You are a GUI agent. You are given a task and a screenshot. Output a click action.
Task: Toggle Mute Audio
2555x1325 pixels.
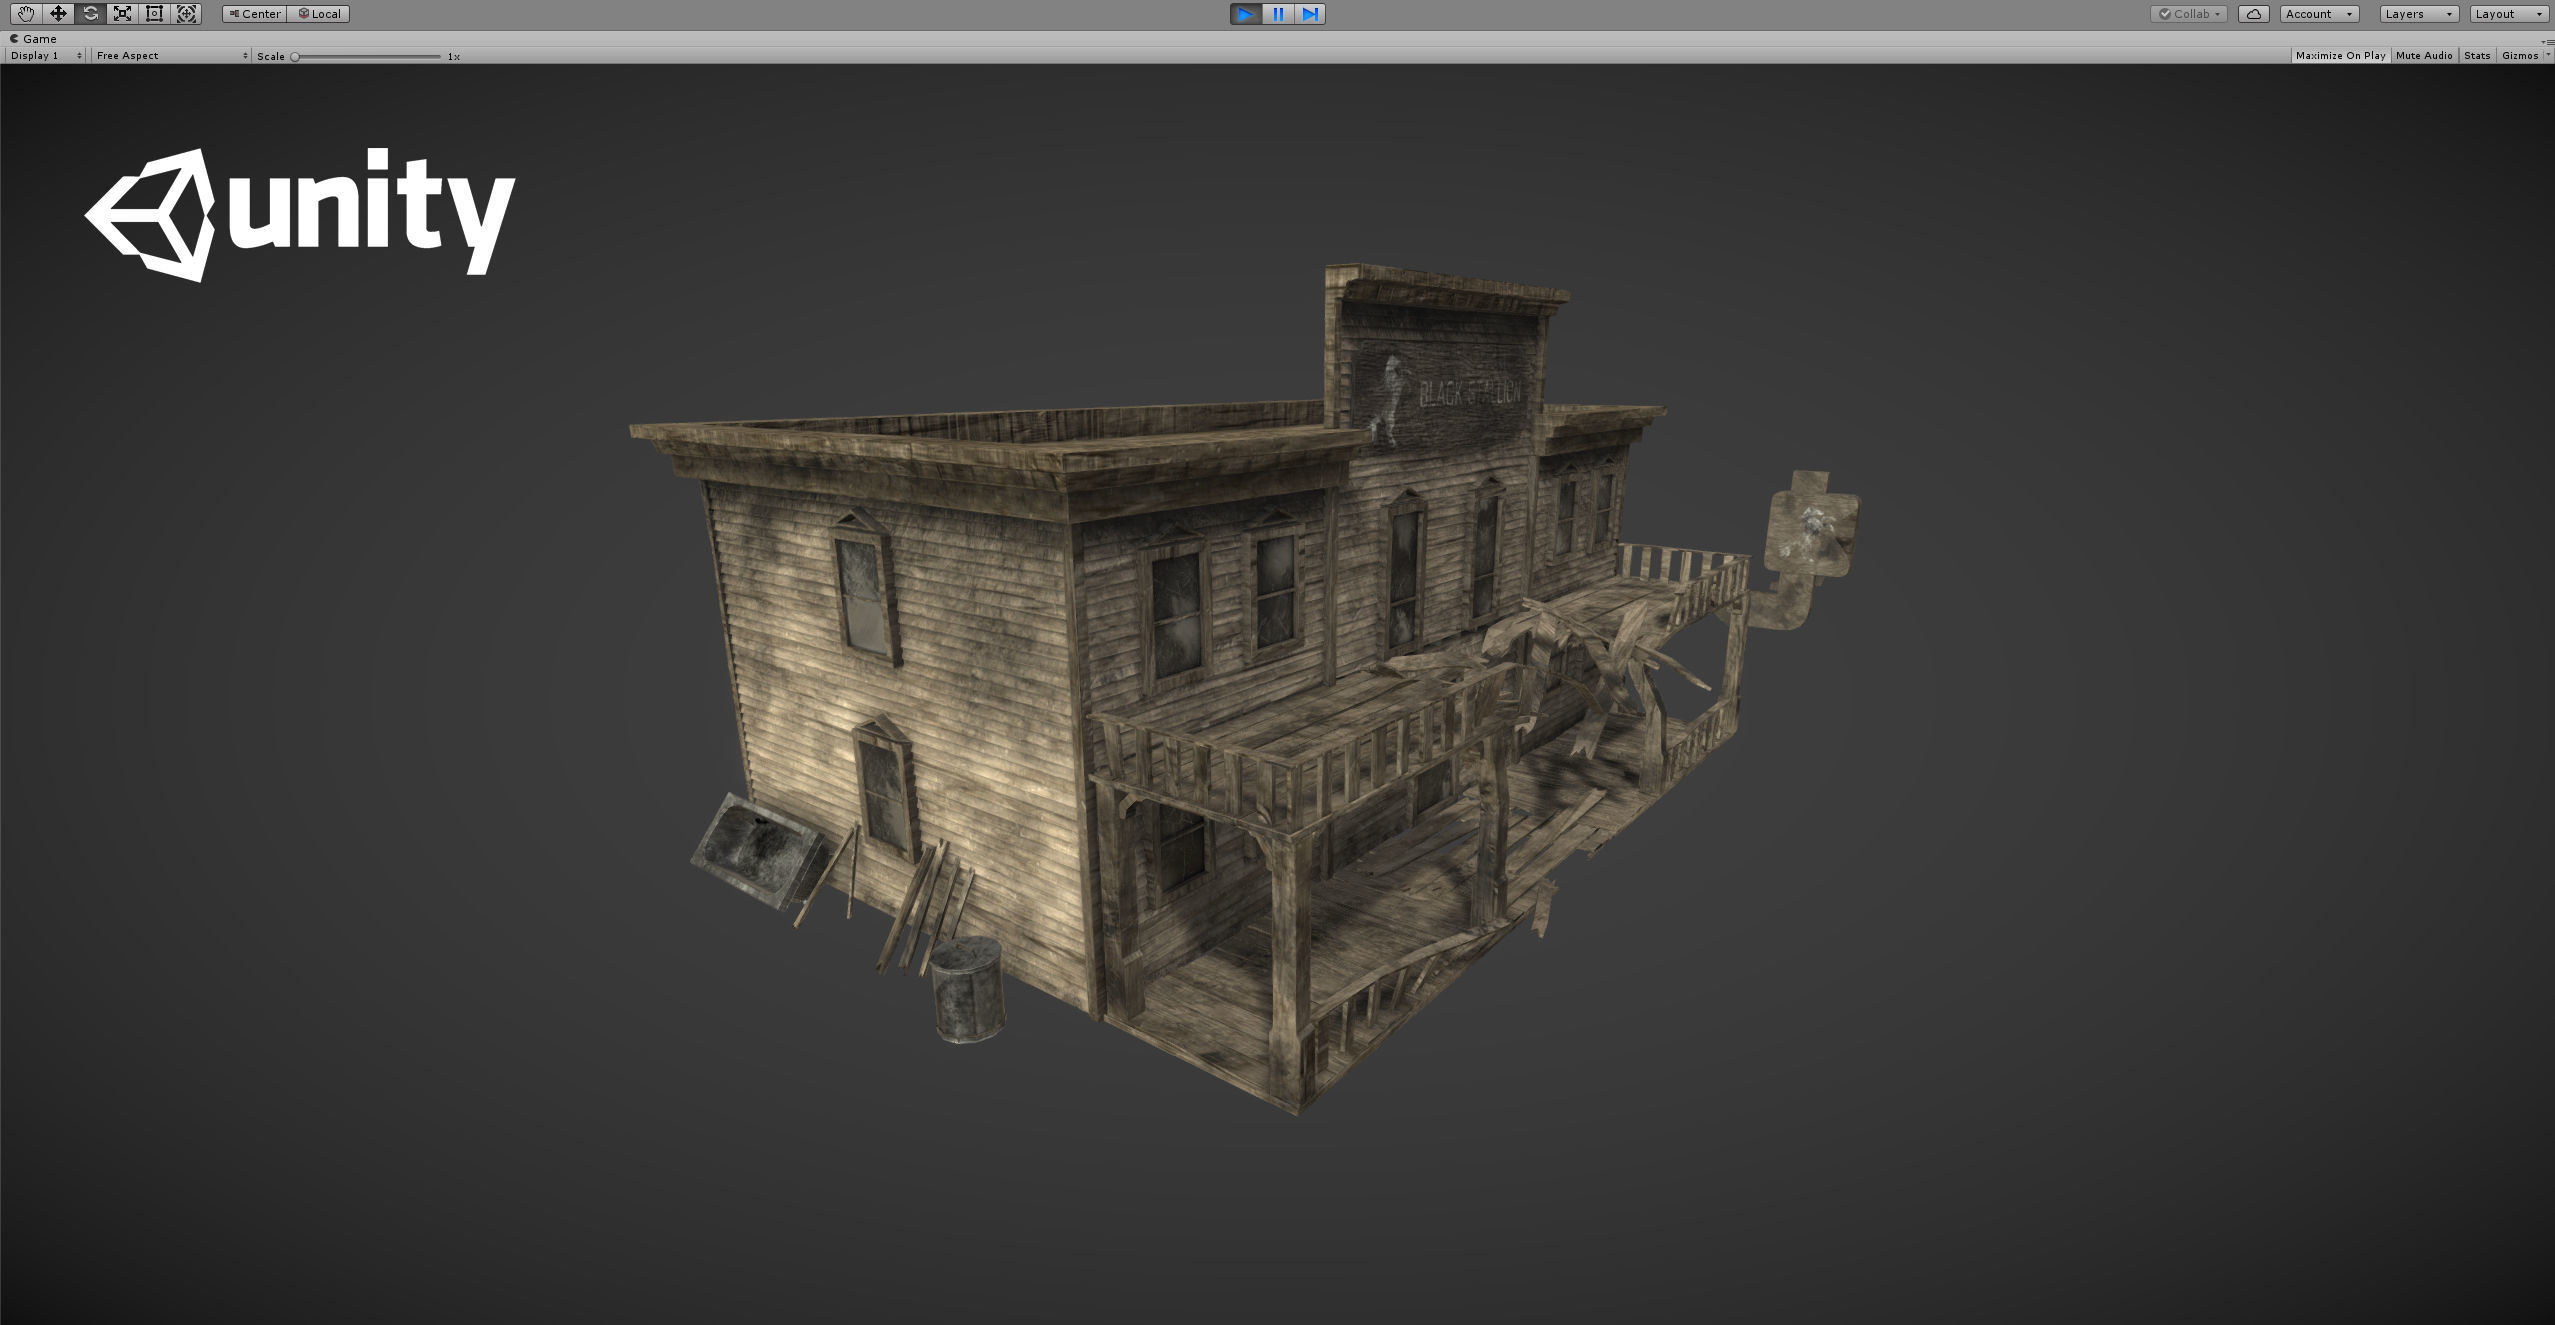tap(2424, 56)
